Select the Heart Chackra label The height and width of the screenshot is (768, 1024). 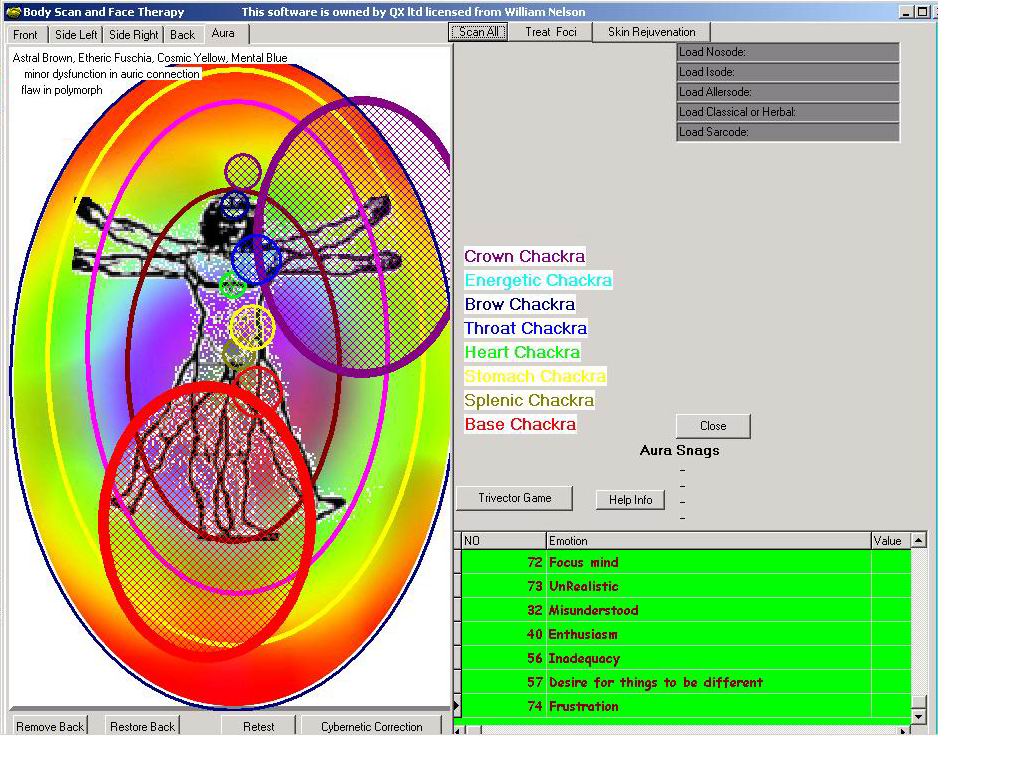click(522, 352)
